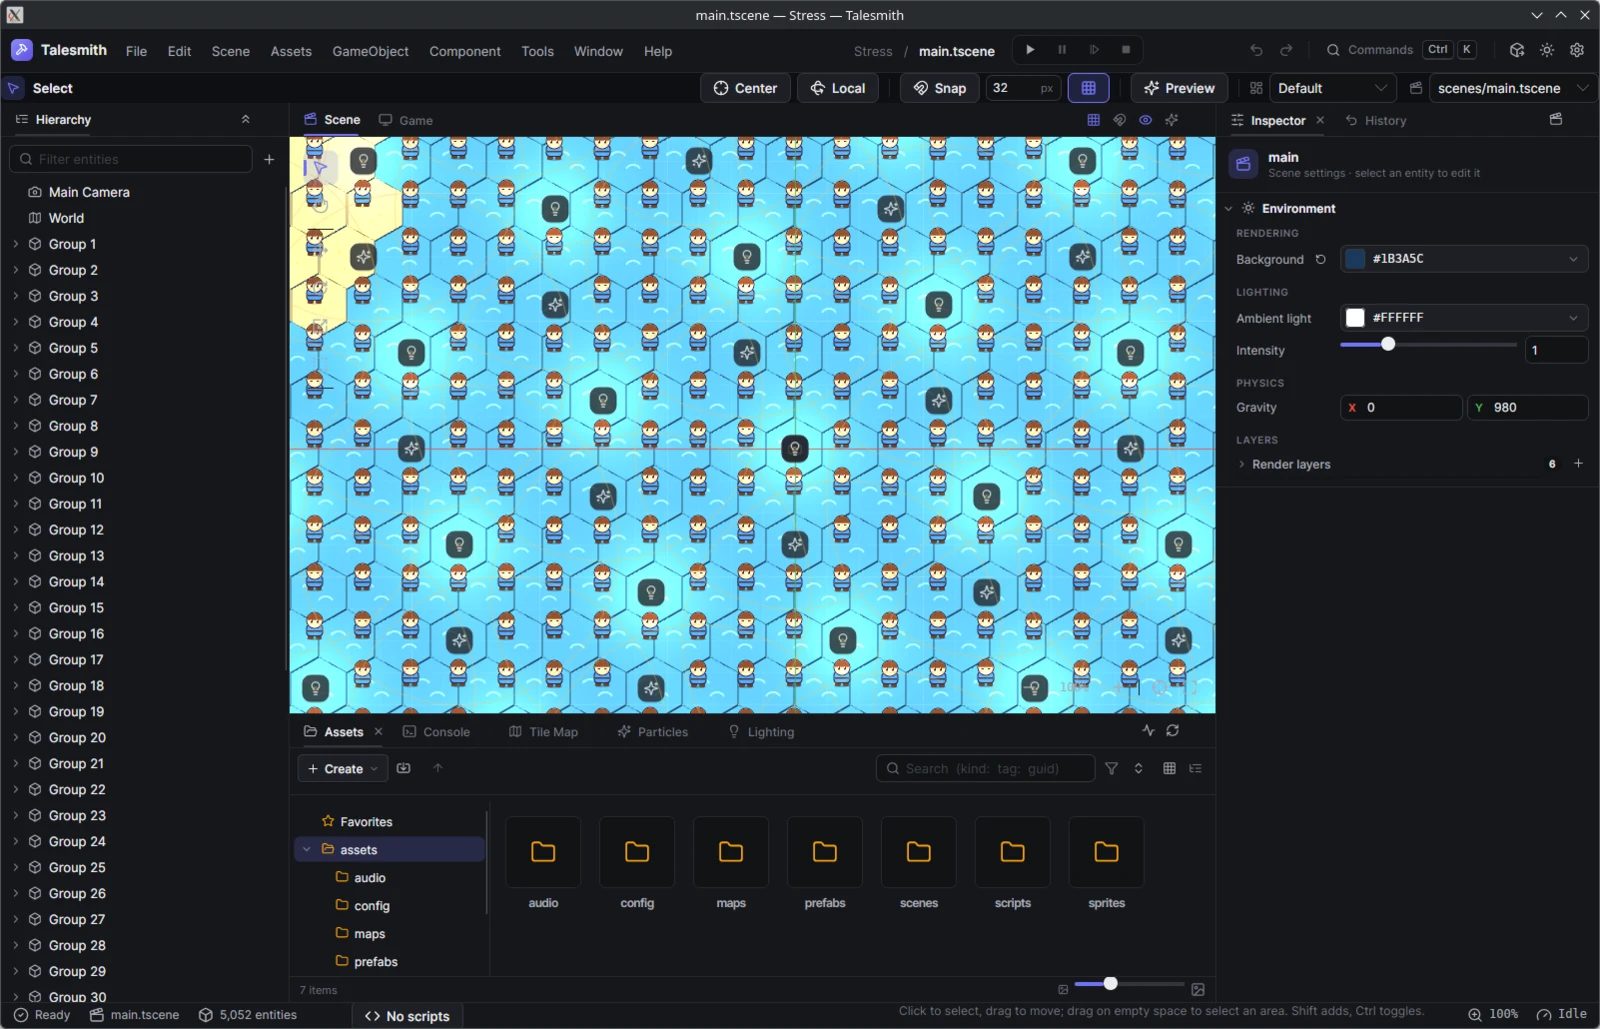1600x1029 pixels.
Task: Toggle gizmo visibility with the eye icon
Action: pyautogui.click(x=1146, y=120)
